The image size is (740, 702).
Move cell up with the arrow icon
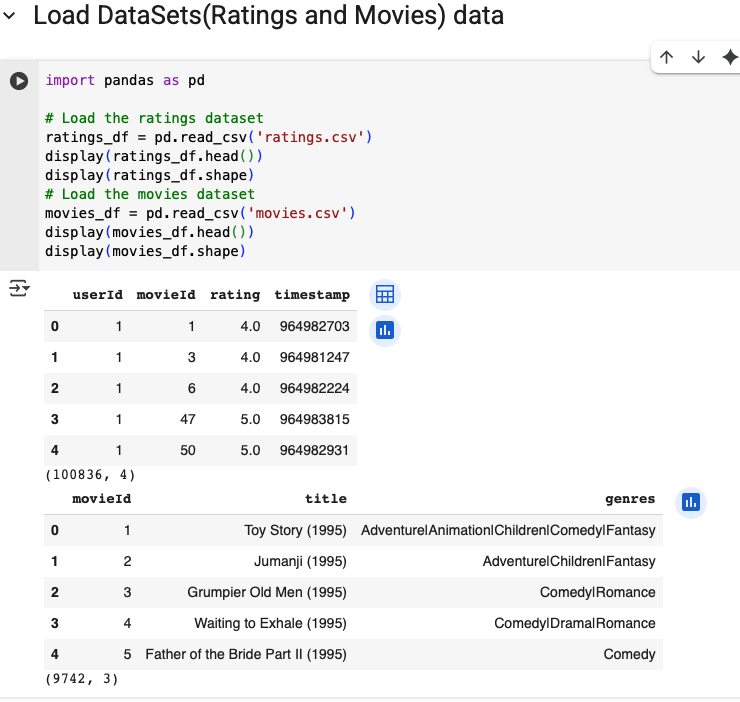point(666,57)
